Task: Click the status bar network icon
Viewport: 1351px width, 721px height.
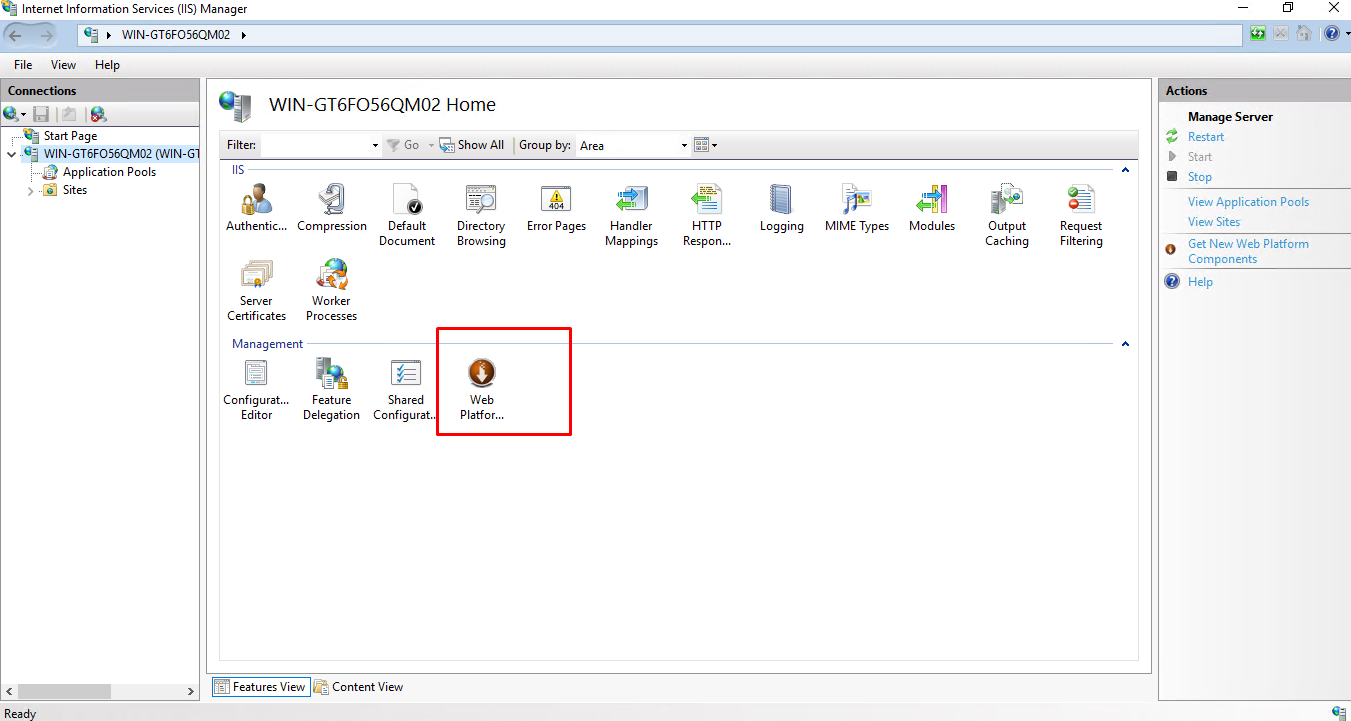Action: point(1338,712)
